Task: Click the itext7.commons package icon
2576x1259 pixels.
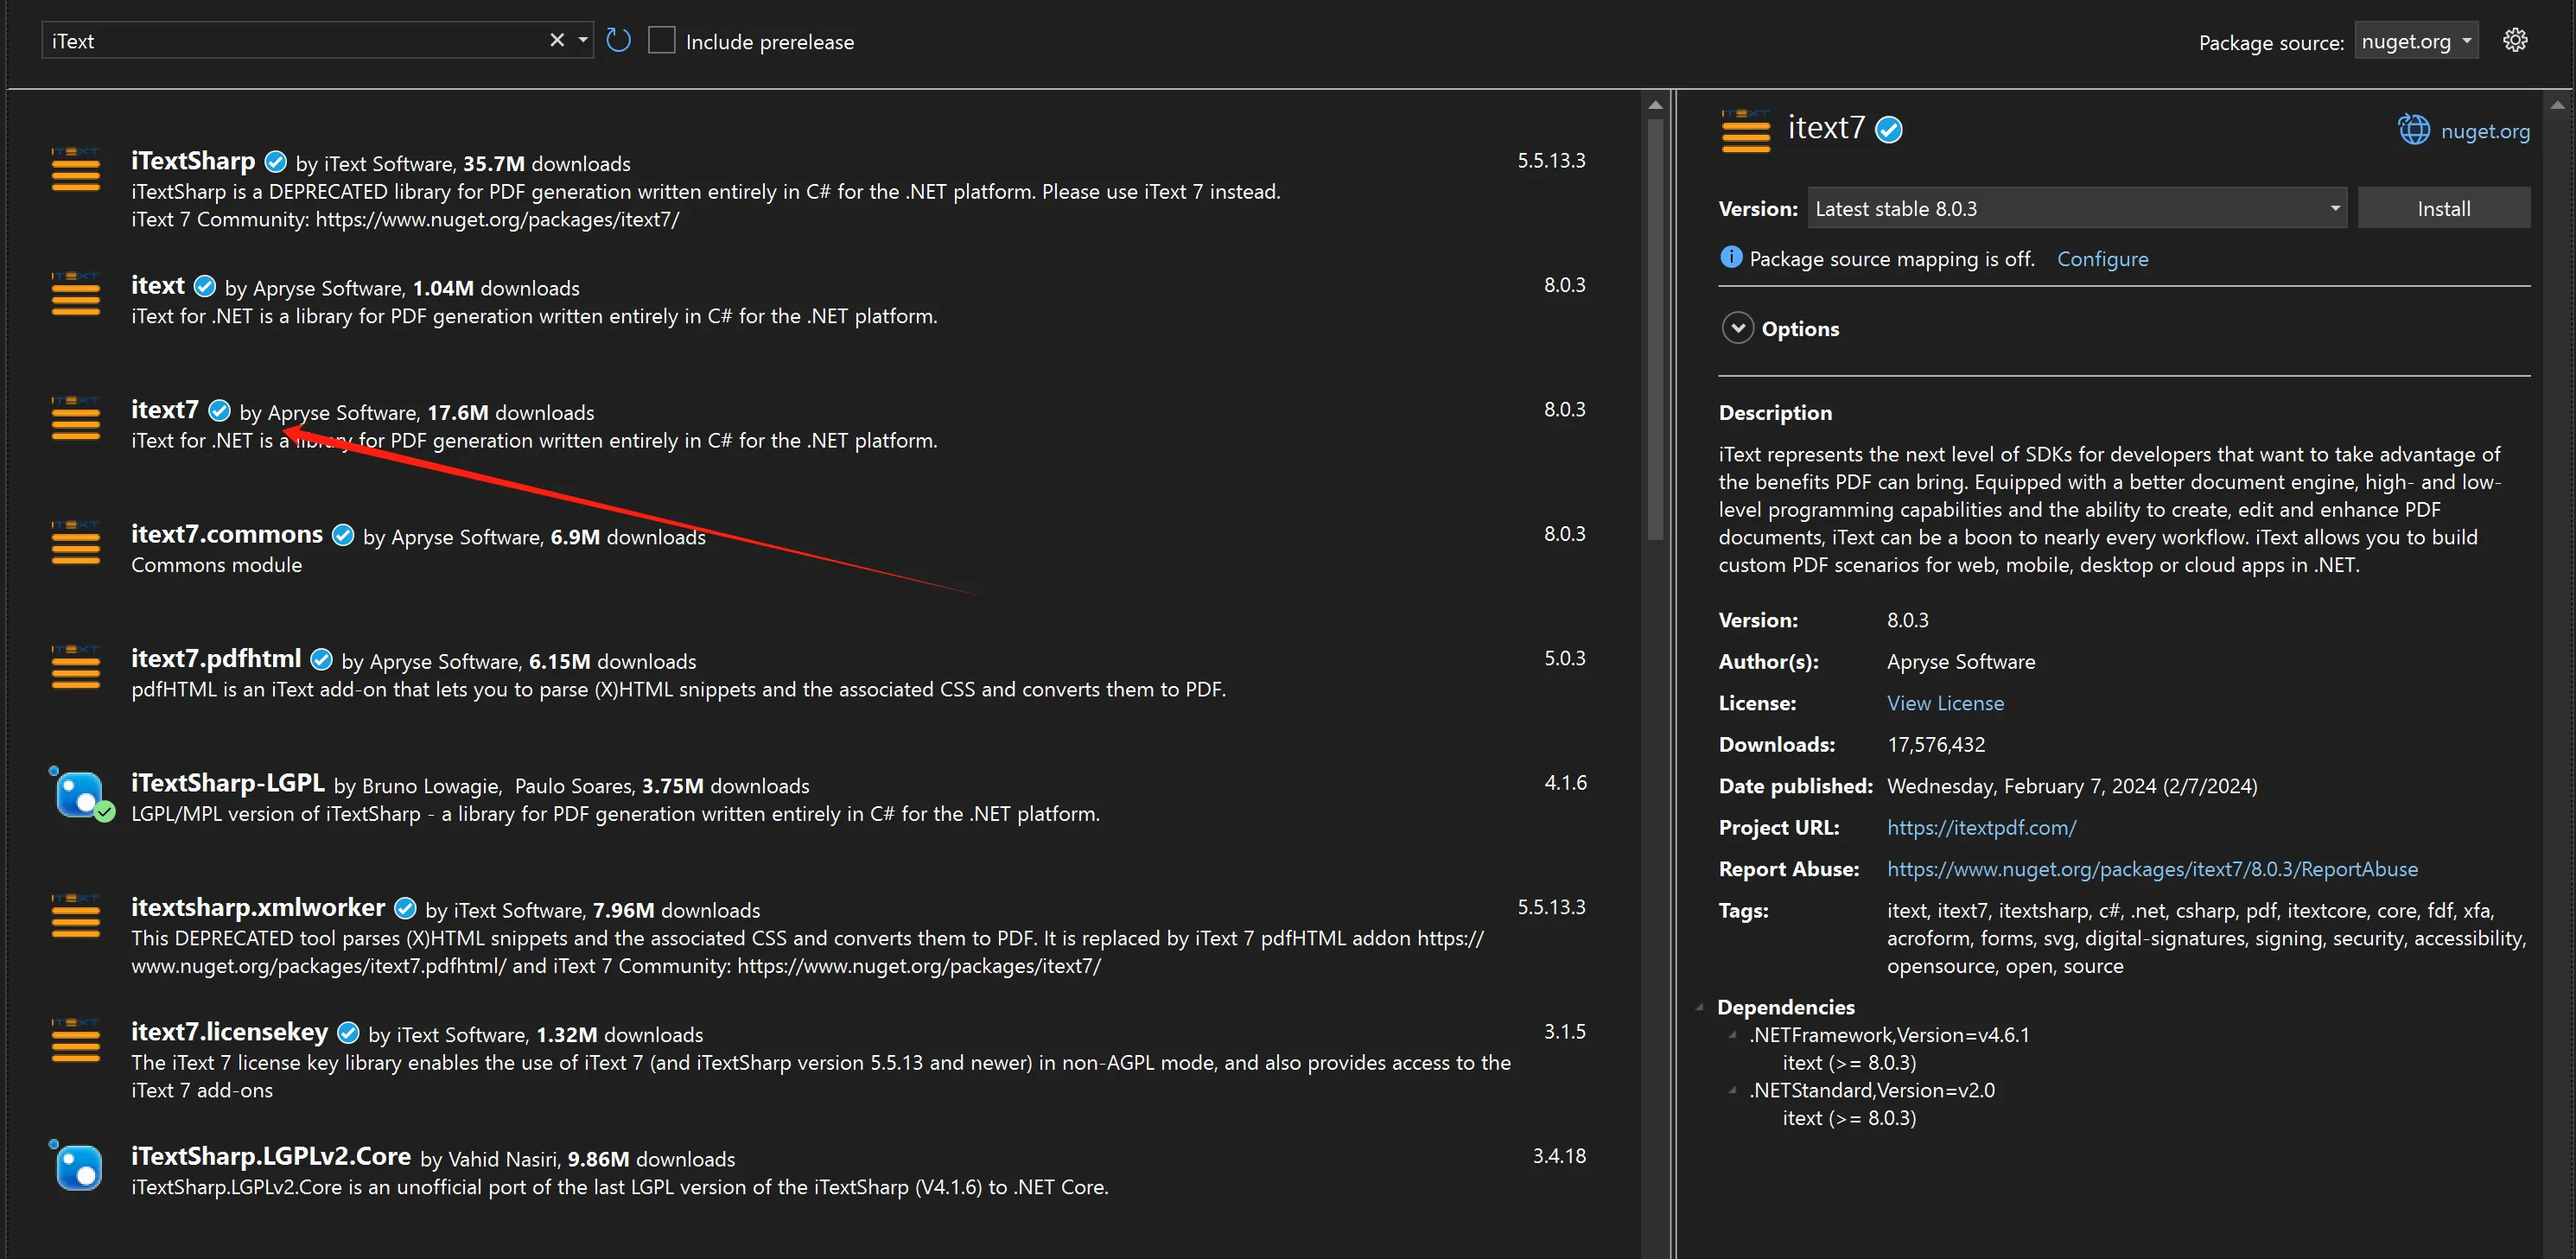Action: [76, 542]
